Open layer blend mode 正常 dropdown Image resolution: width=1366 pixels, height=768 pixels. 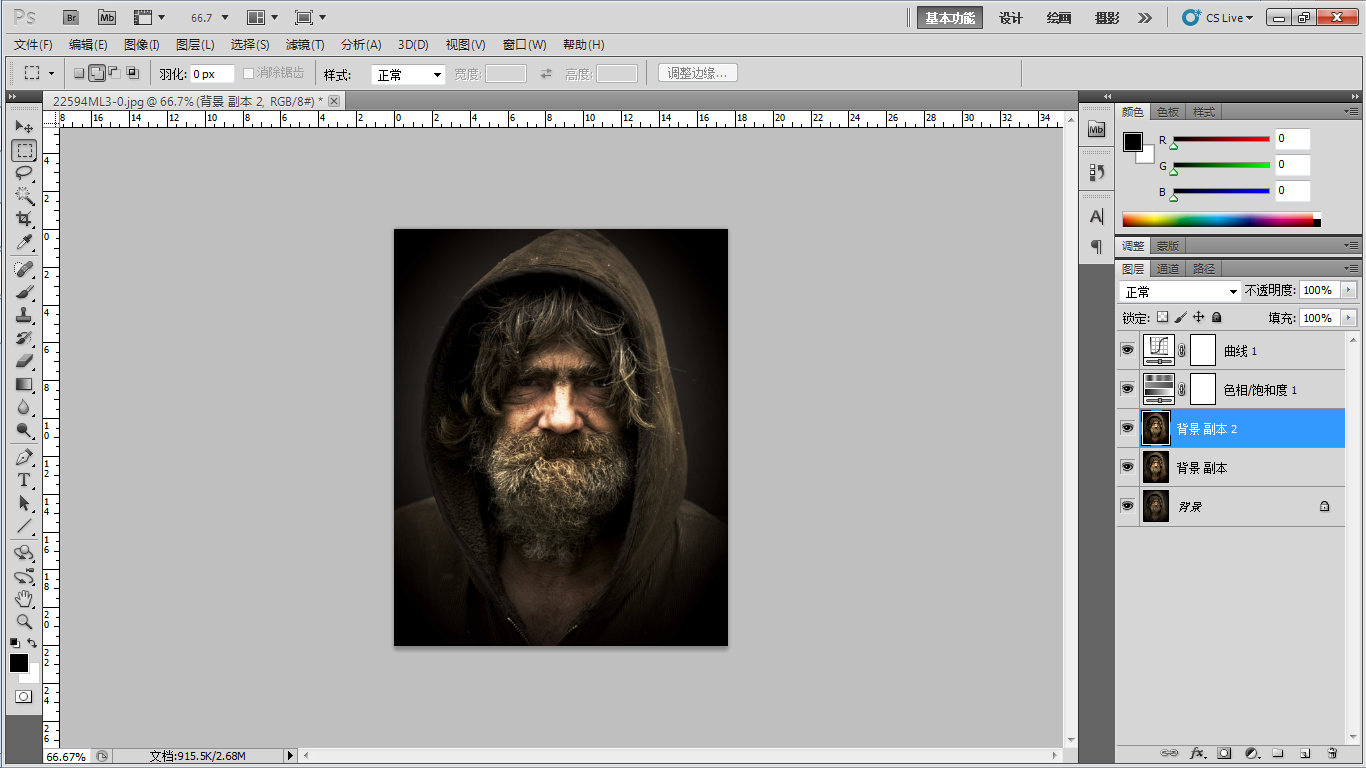[x=1180, y=291]
